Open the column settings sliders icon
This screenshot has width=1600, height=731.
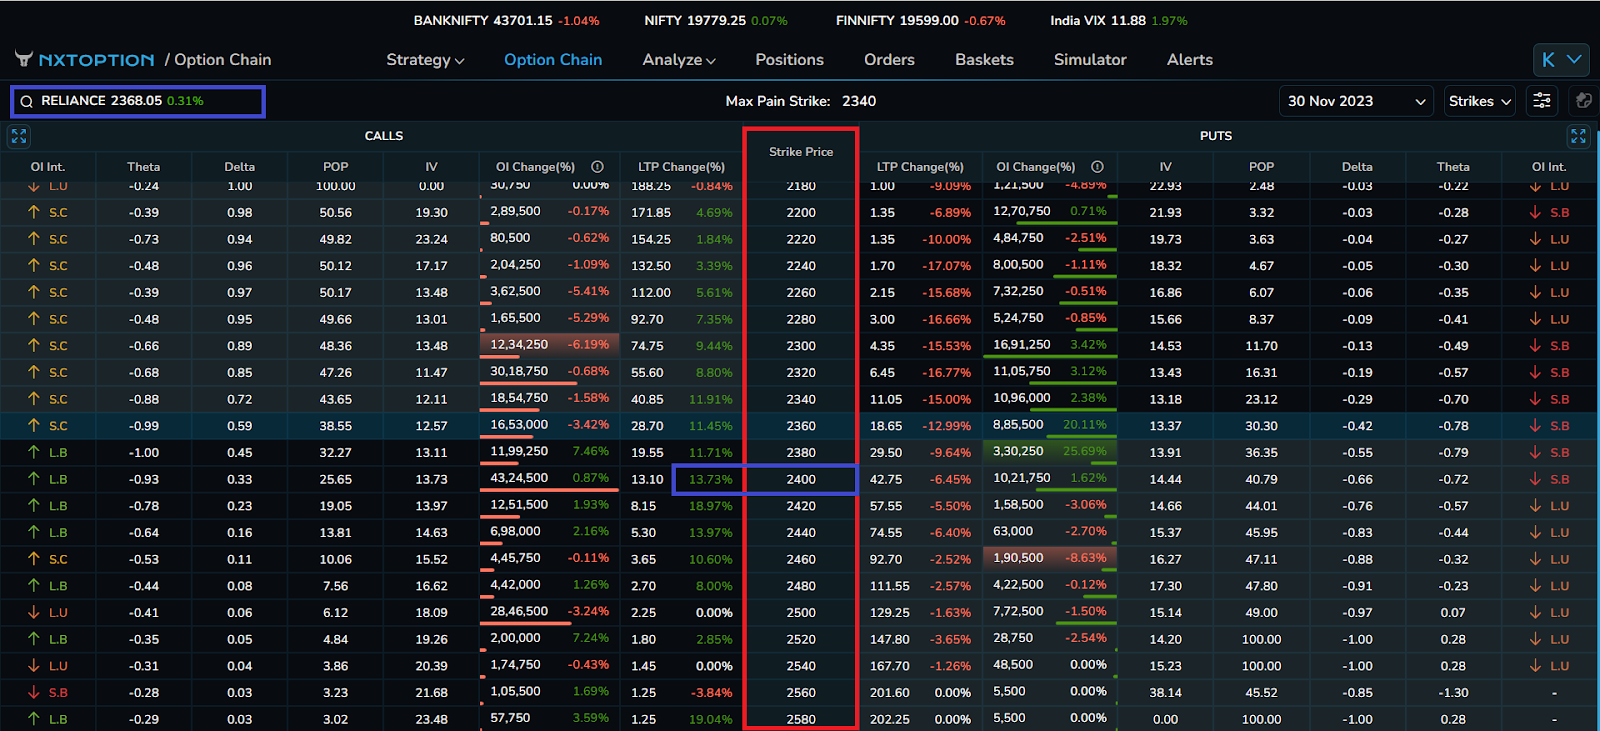1542,101
